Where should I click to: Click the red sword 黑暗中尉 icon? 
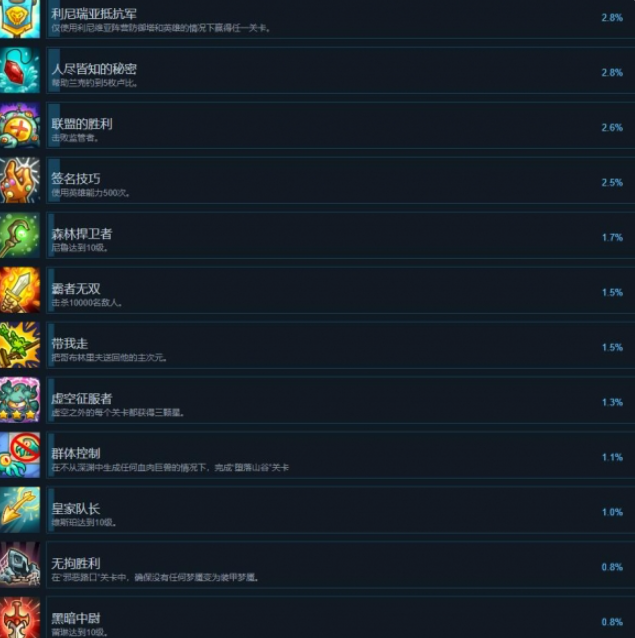click(20, 617)
